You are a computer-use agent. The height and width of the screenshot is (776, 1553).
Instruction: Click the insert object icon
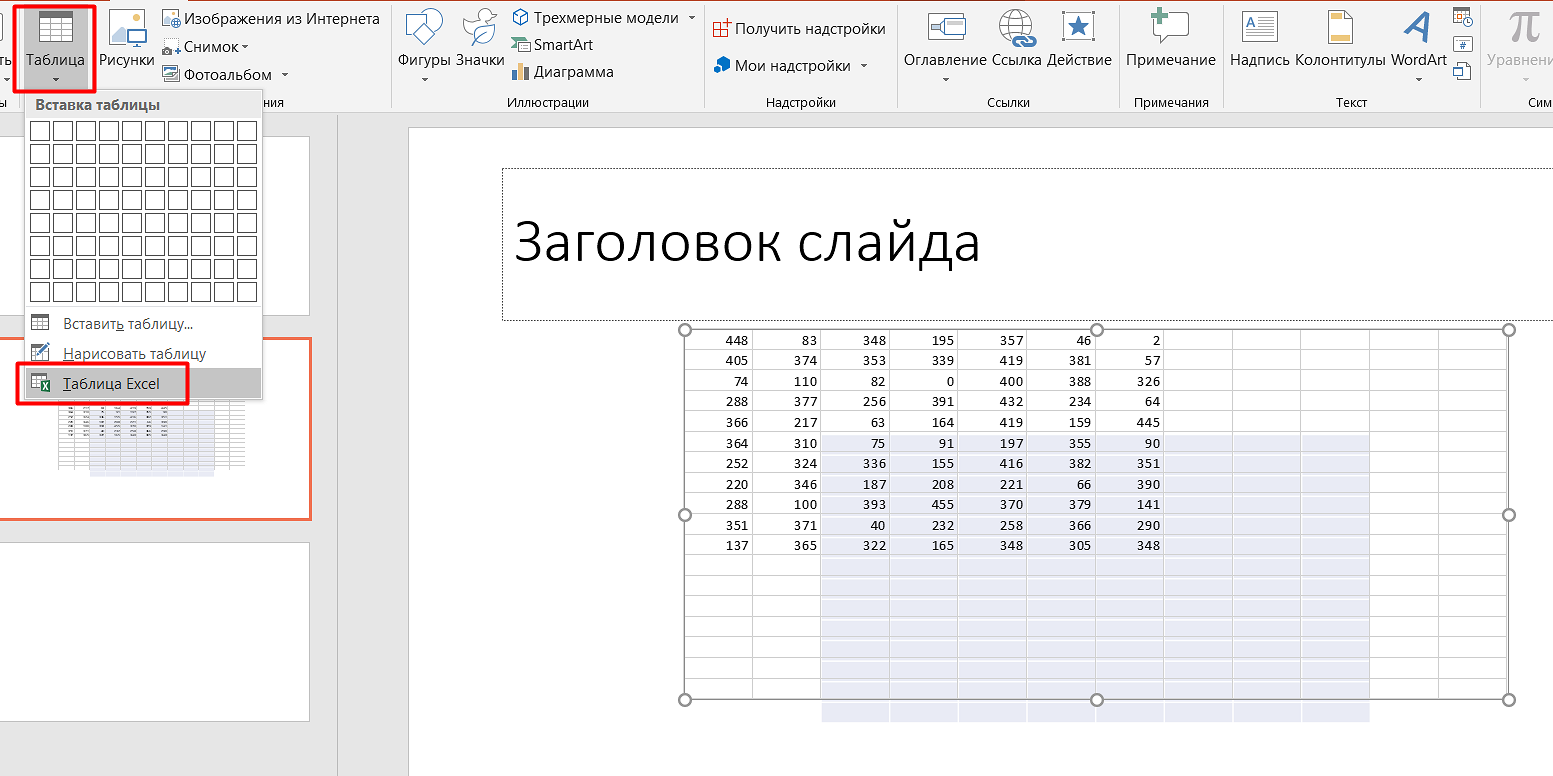coord(1462,71)
